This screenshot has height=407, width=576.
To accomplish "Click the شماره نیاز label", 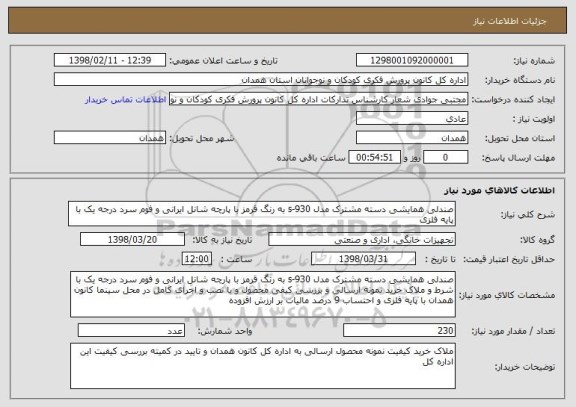I will (534, 61).
